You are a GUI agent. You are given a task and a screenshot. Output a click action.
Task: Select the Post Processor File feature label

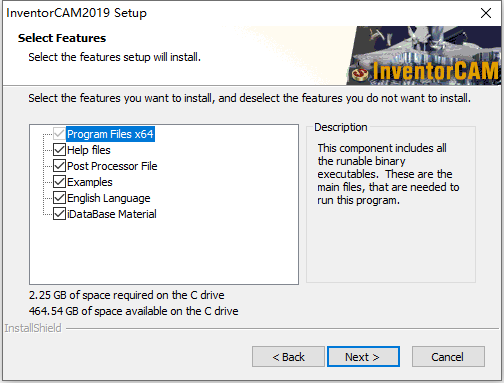pos(112,166)
